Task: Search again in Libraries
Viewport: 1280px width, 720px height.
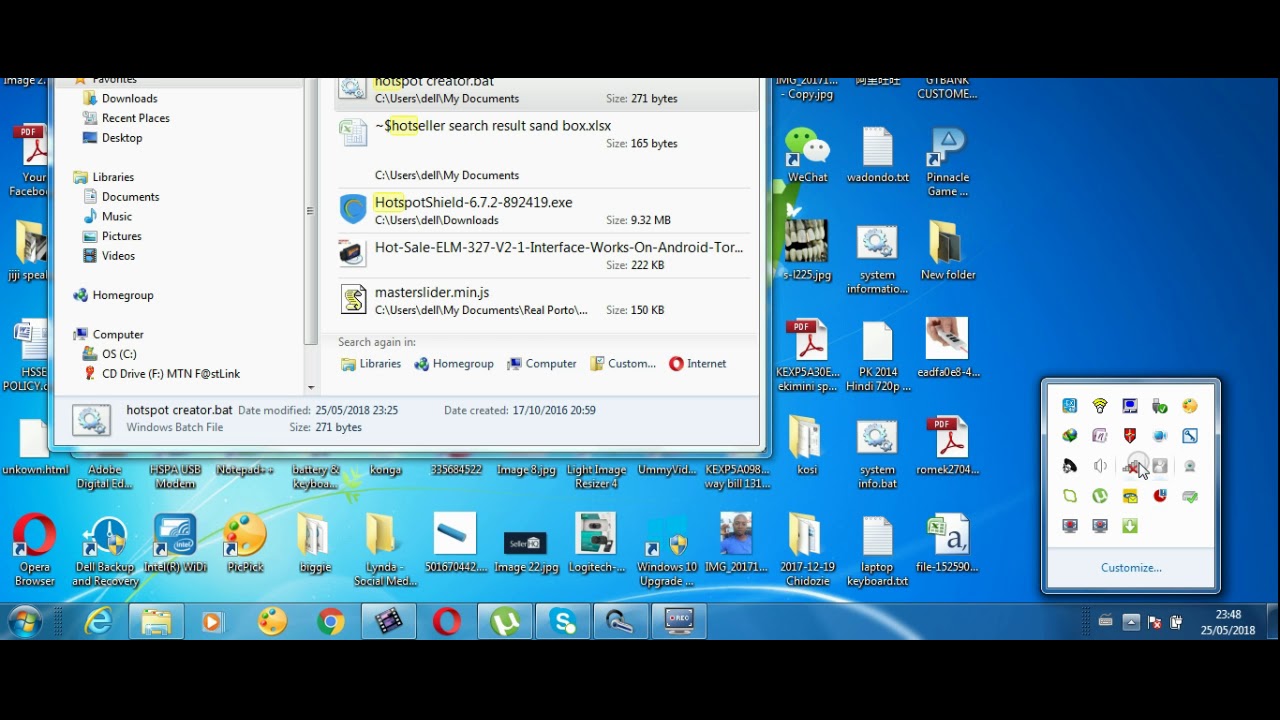Action: pos(371,364)
